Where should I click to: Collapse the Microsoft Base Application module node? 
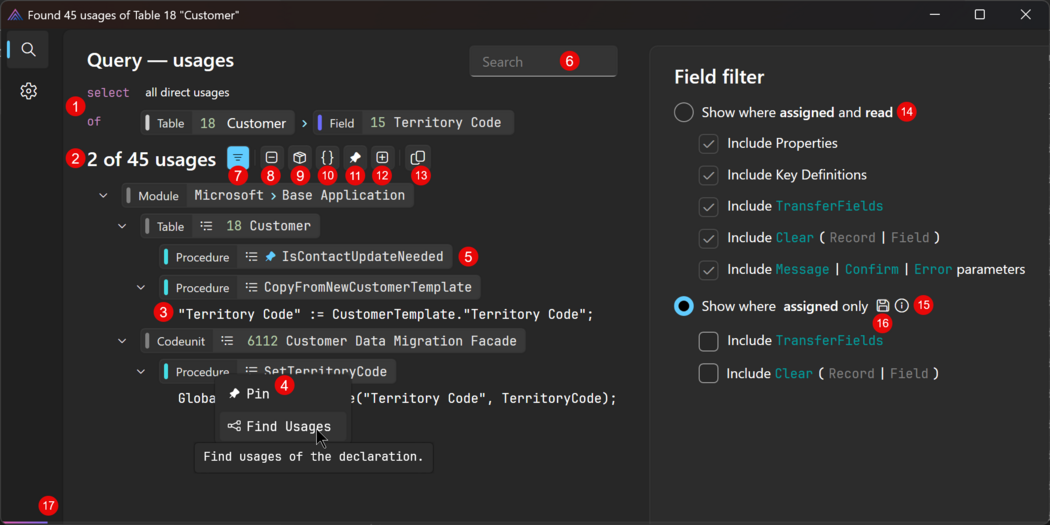coord(104,196)
